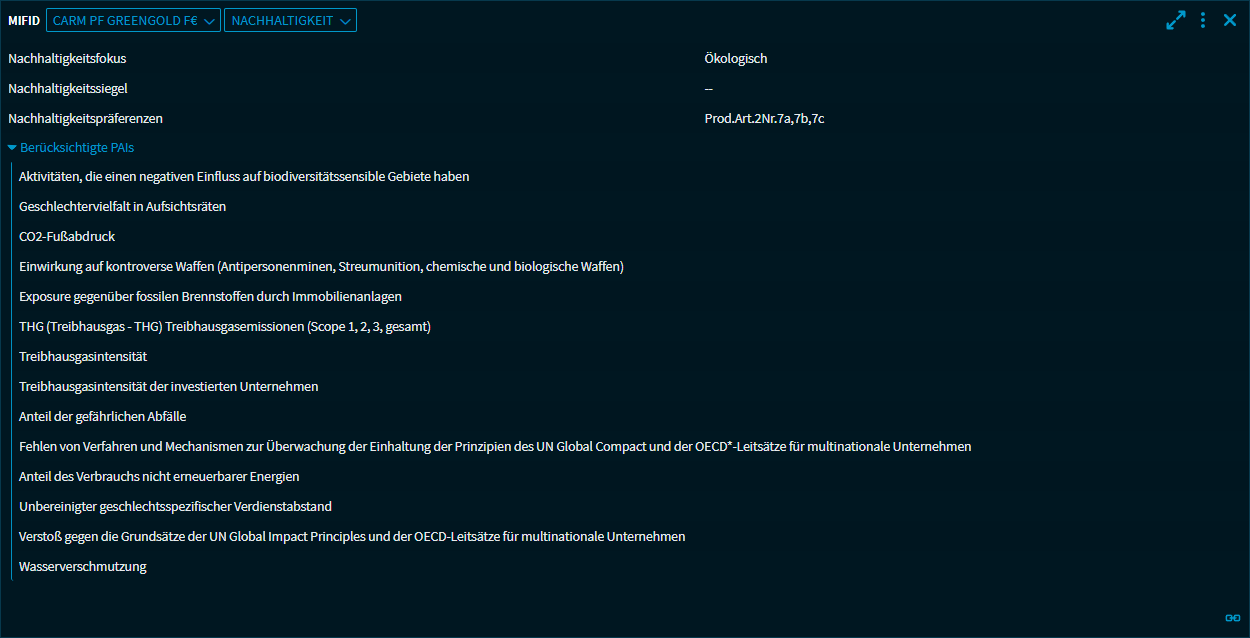Image resolution: width=1250 pixels, height=638 pixels.
Task: Click the Ökologisch value
Action: (x=735, y=59)
